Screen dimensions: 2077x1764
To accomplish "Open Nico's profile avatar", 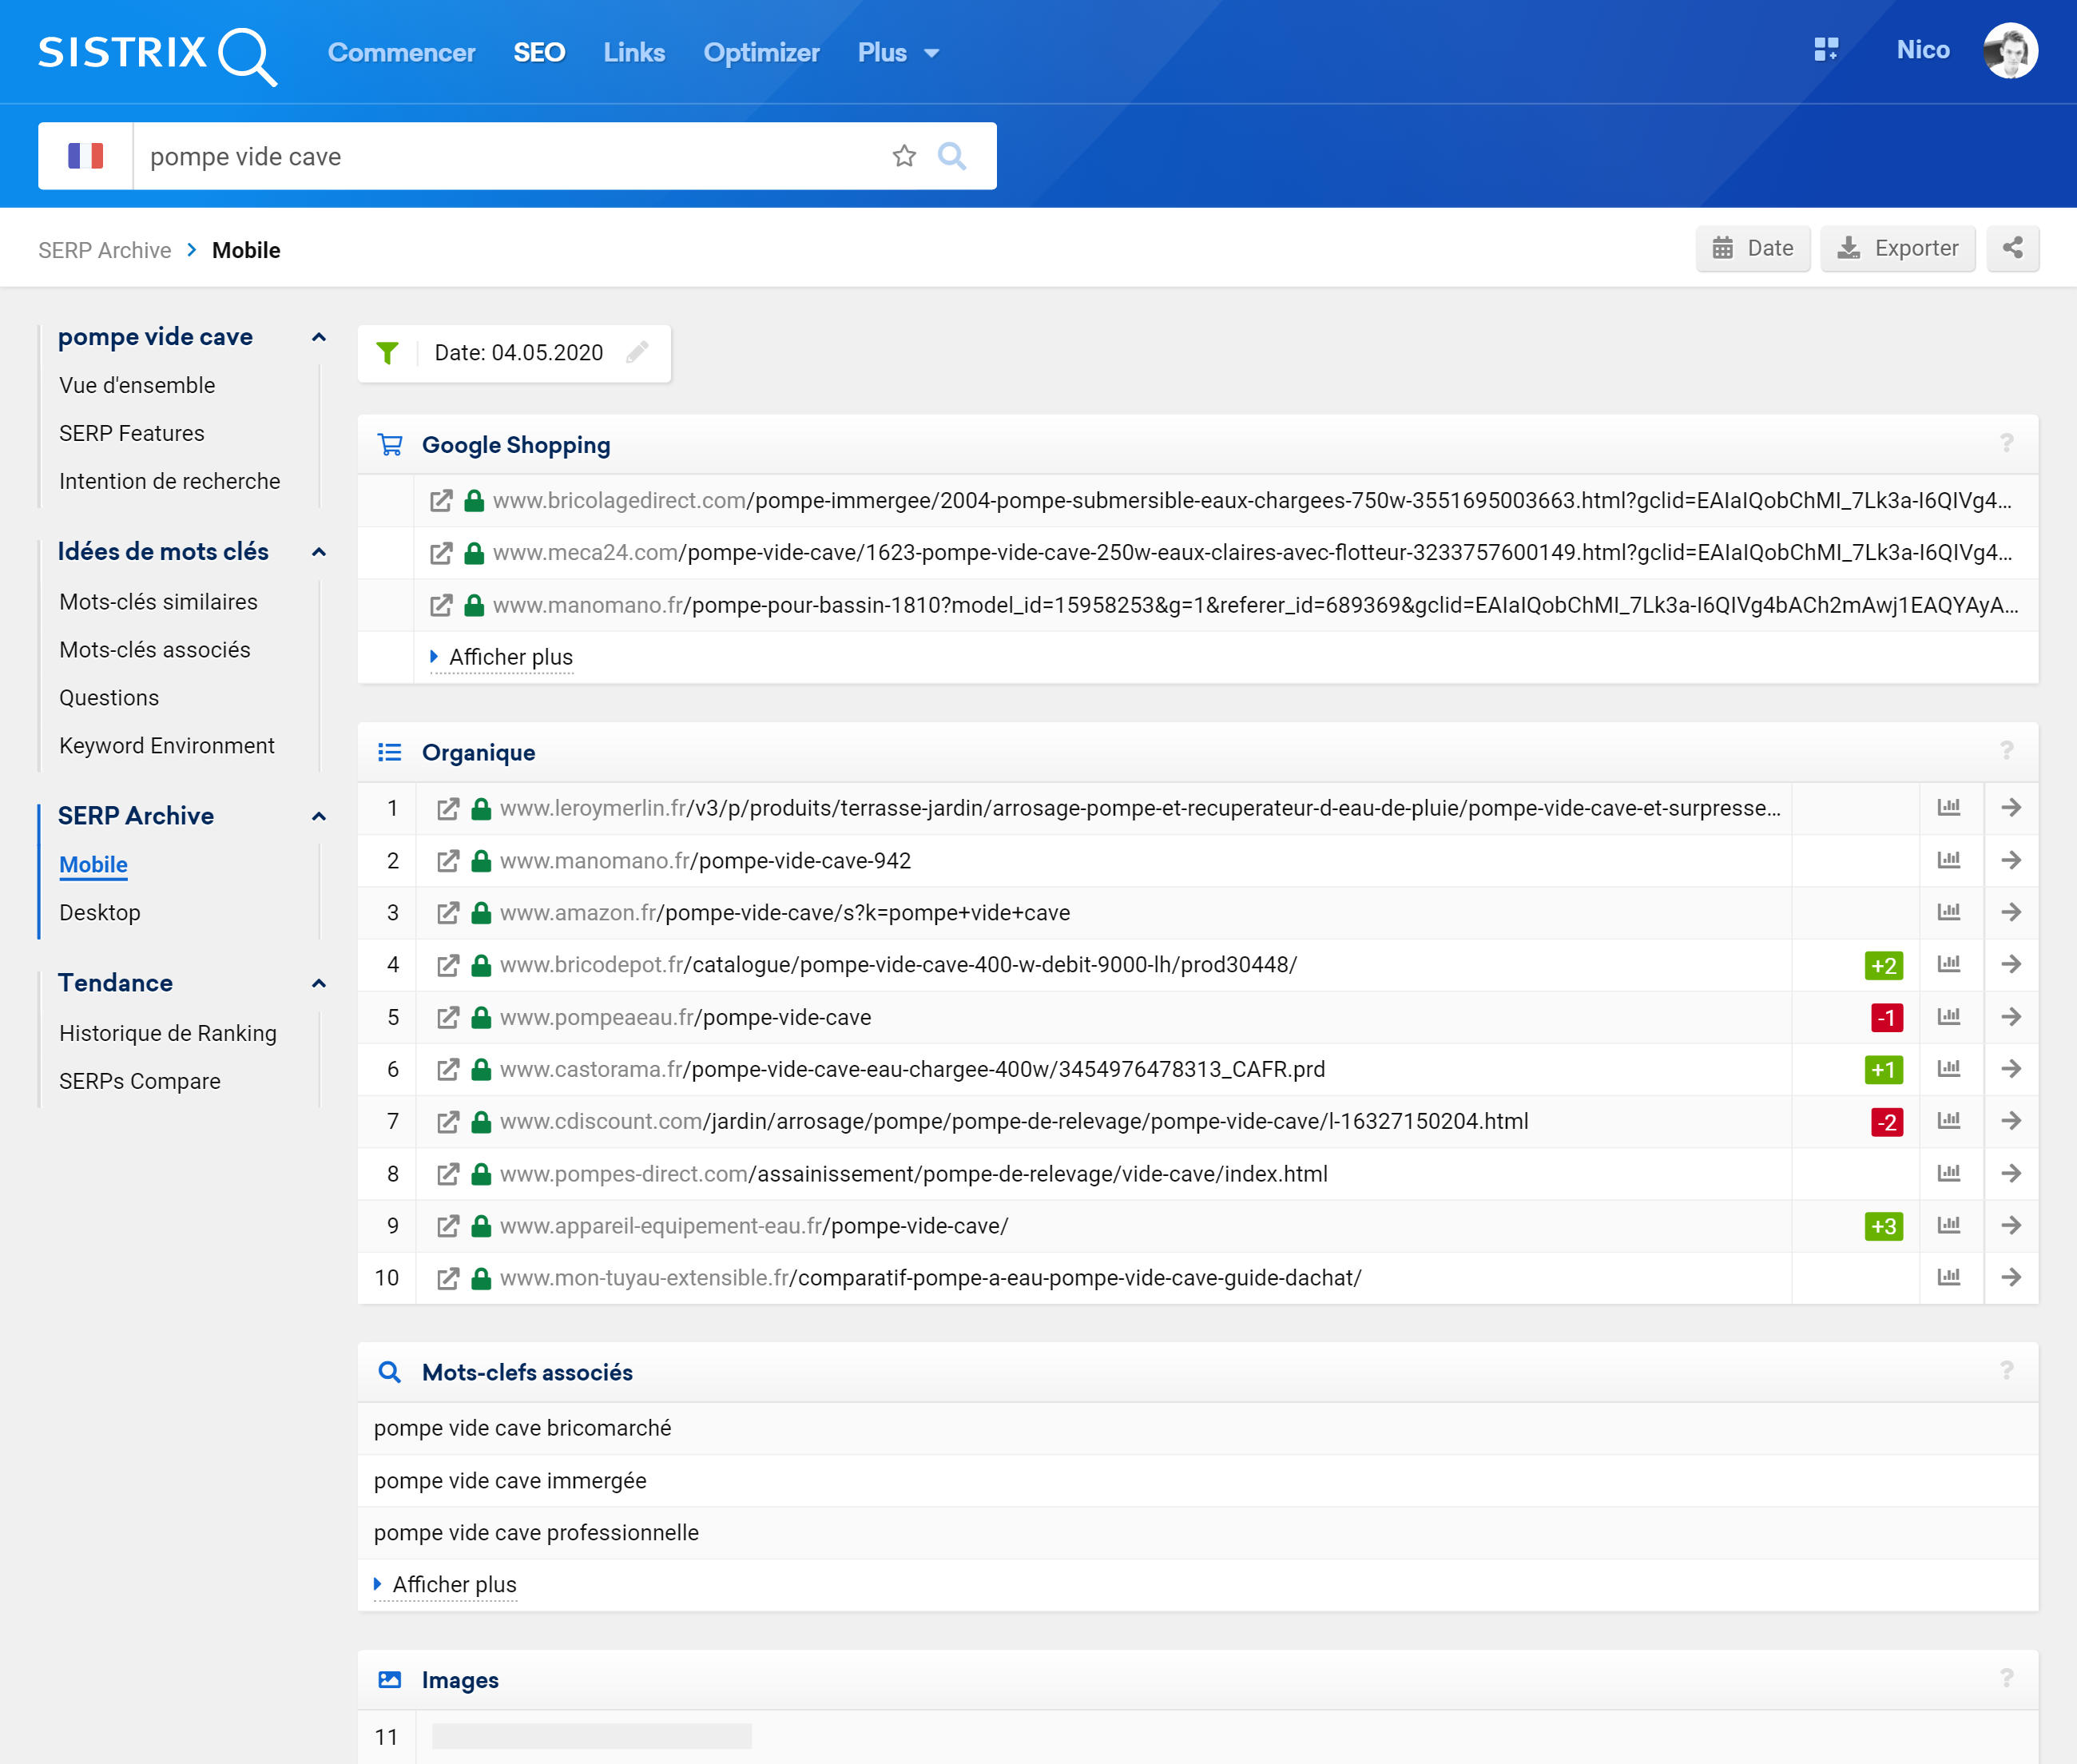I will (2011, 50).
